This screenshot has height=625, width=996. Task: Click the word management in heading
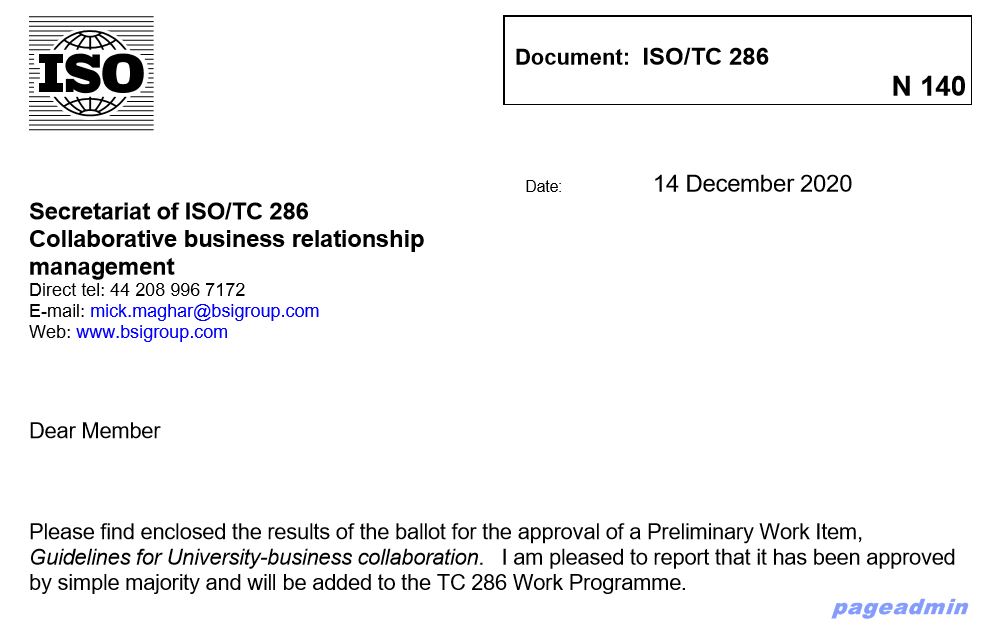click(x=102, y=267)
